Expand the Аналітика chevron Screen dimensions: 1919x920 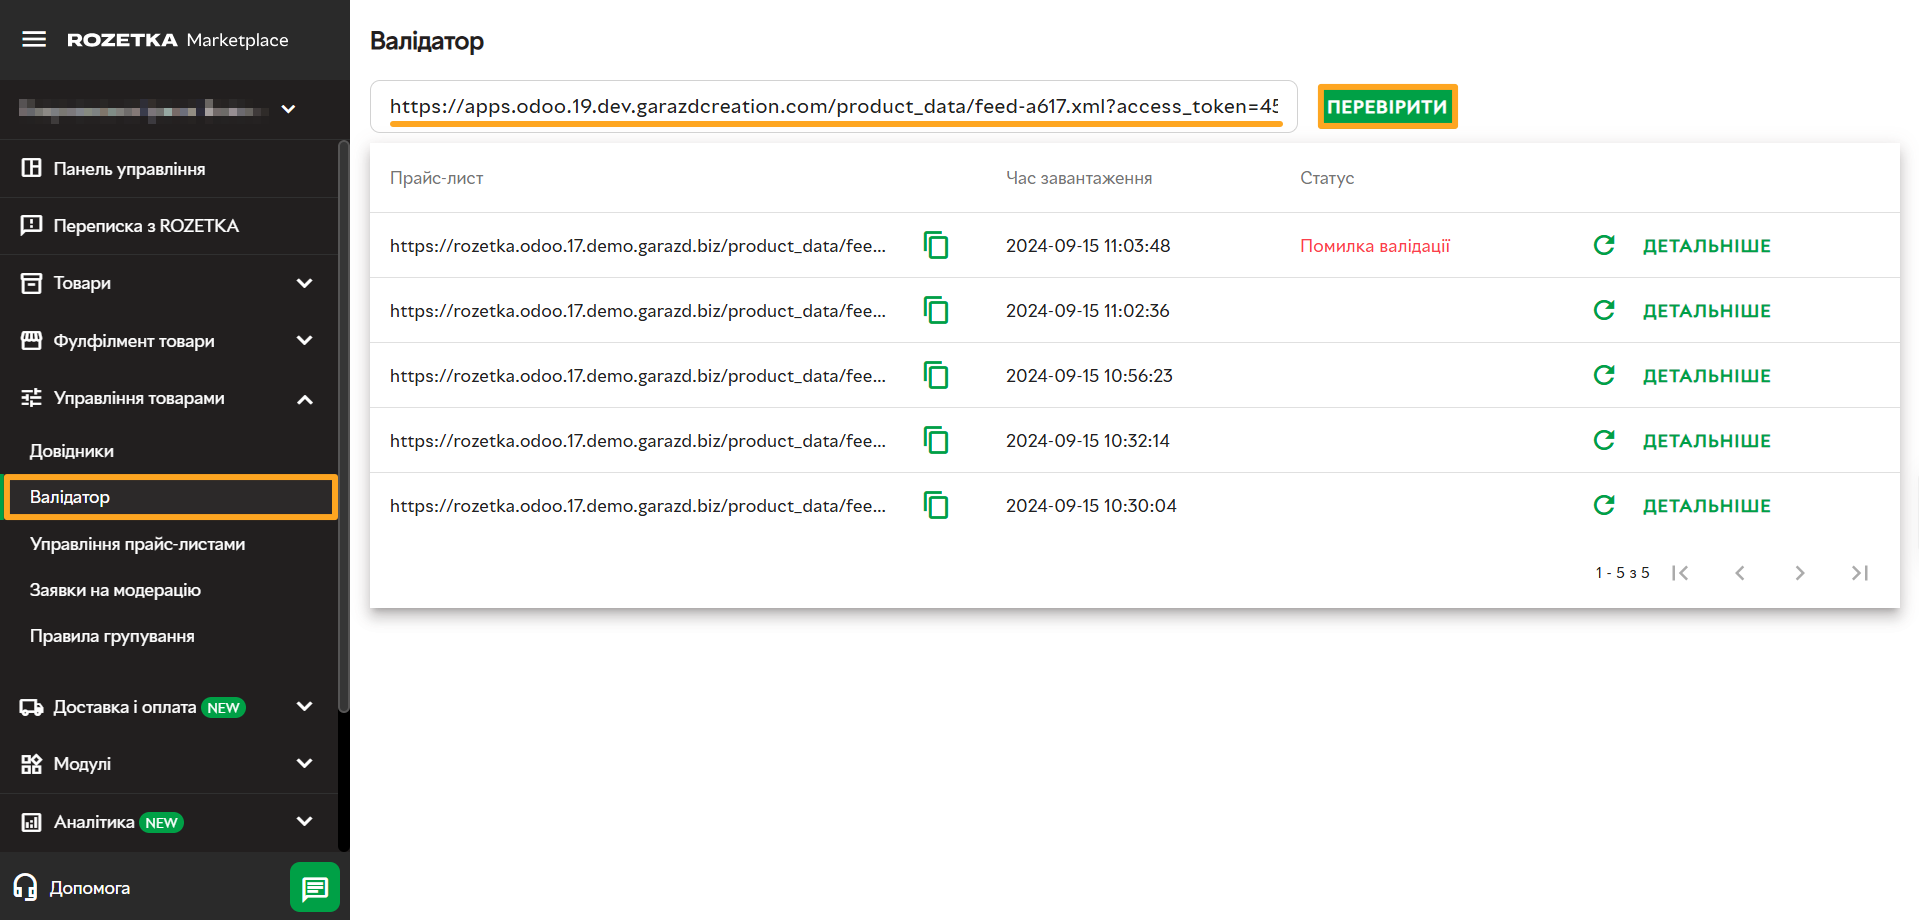[x=305, y=822]
